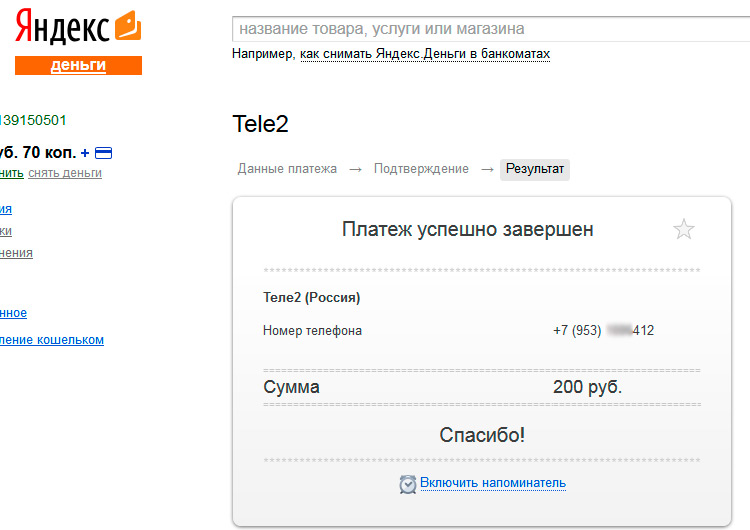Open example link about withdrawing at ATMs
This screenshot has width=750, height=530.
tap(424, 54)
